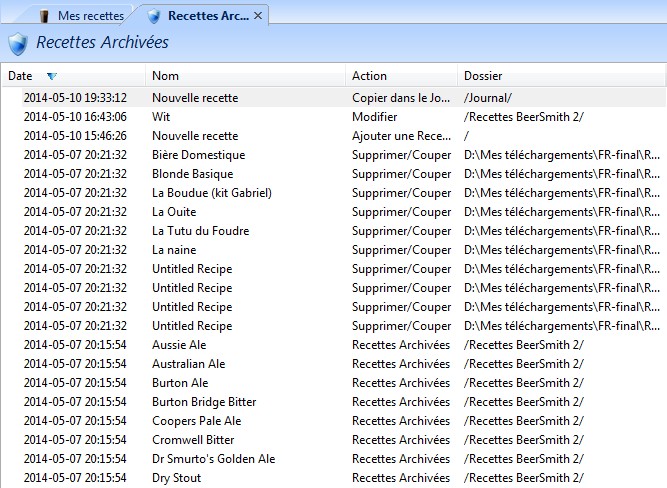Choose Dr Smurto's Golden Ale entry

pos(213,459)
